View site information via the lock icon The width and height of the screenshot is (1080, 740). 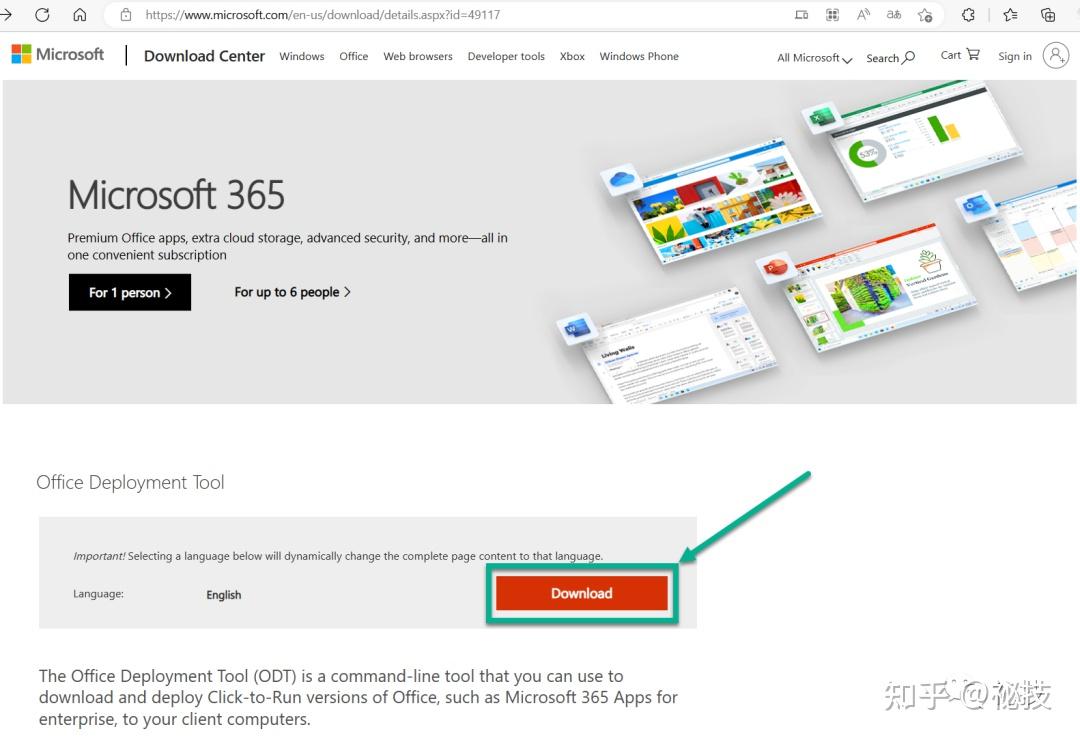click(x=126, y=14)
